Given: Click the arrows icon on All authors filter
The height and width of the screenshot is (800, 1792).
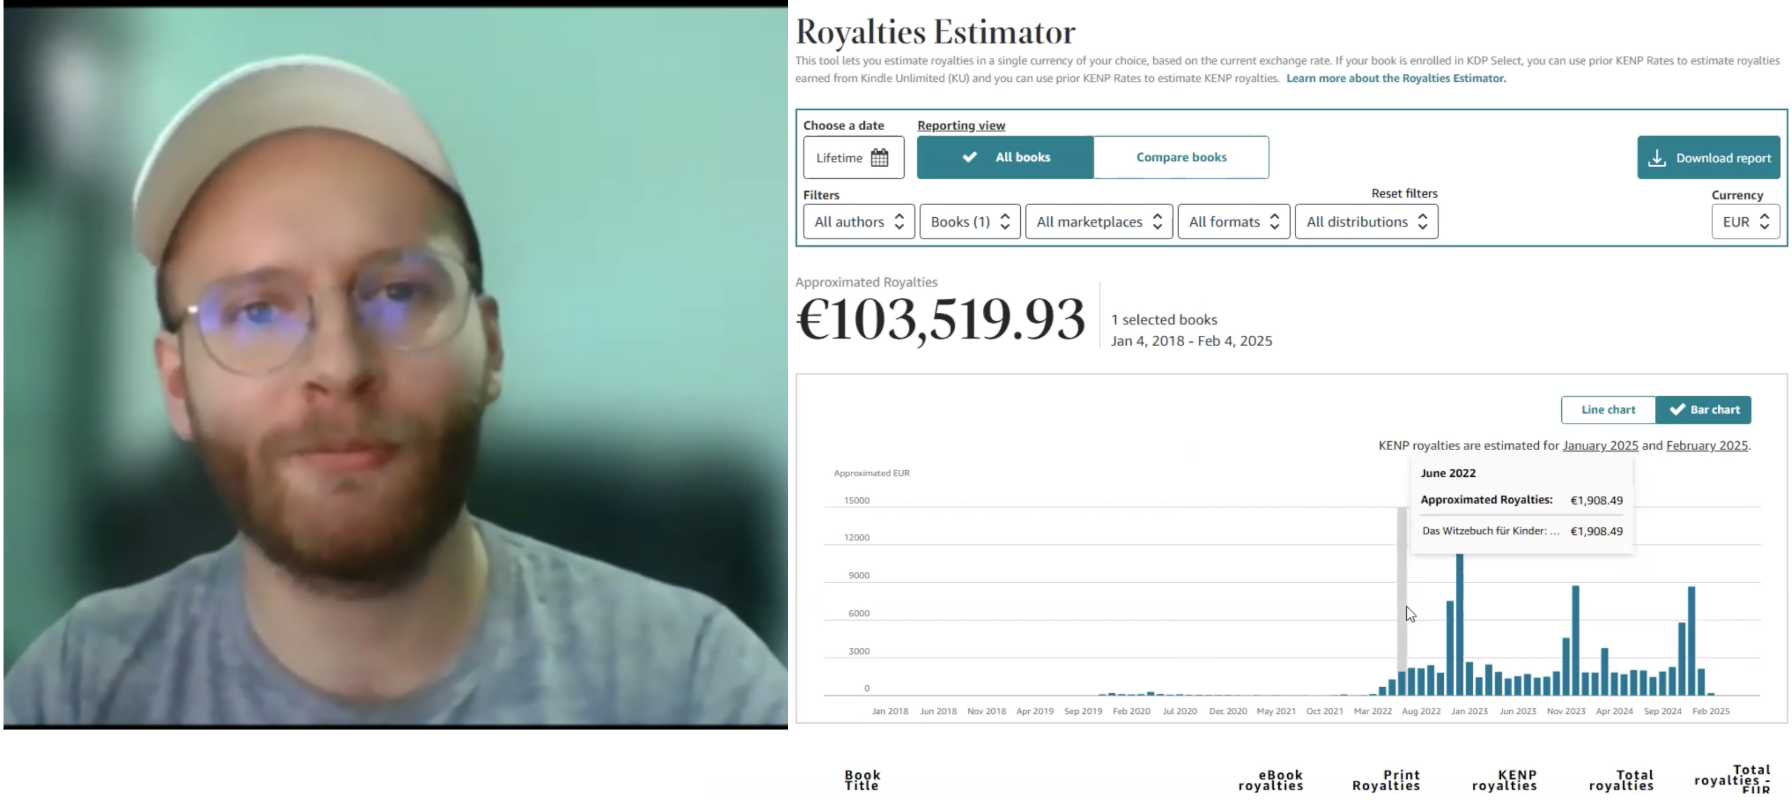Looking at the screenshot, I should (899, 222).
